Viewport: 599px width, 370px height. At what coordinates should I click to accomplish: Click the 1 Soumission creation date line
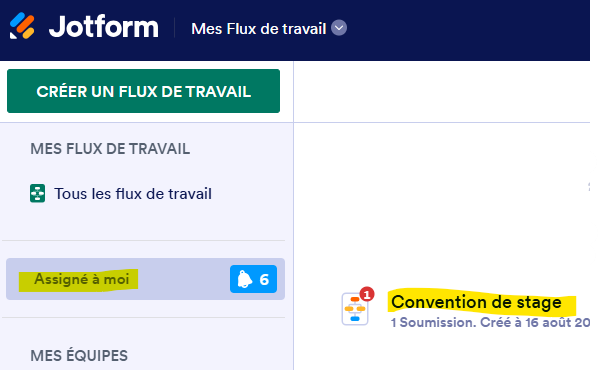[491, 323]
